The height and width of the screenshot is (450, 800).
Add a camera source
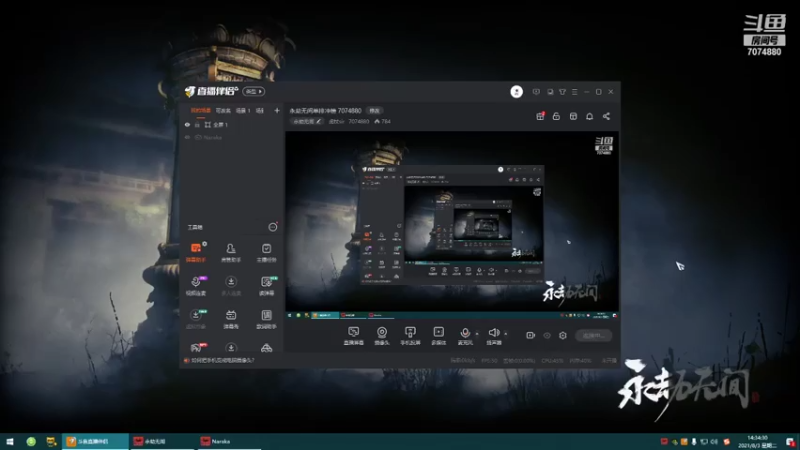coord(382,336)
